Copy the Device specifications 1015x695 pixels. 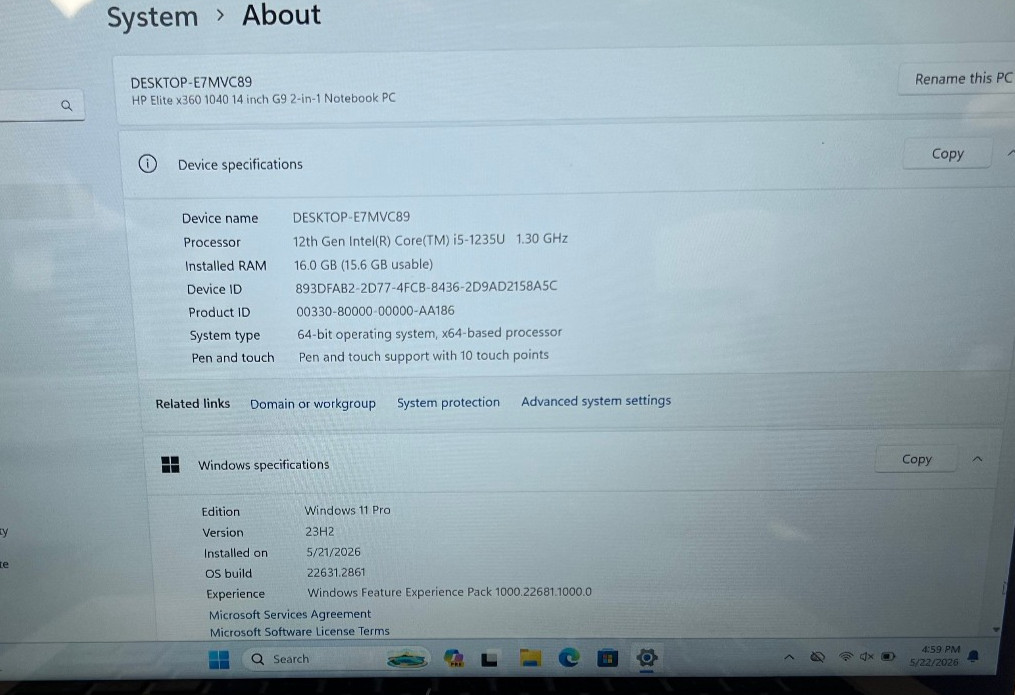pyautogui.click(x=947, y=153)
